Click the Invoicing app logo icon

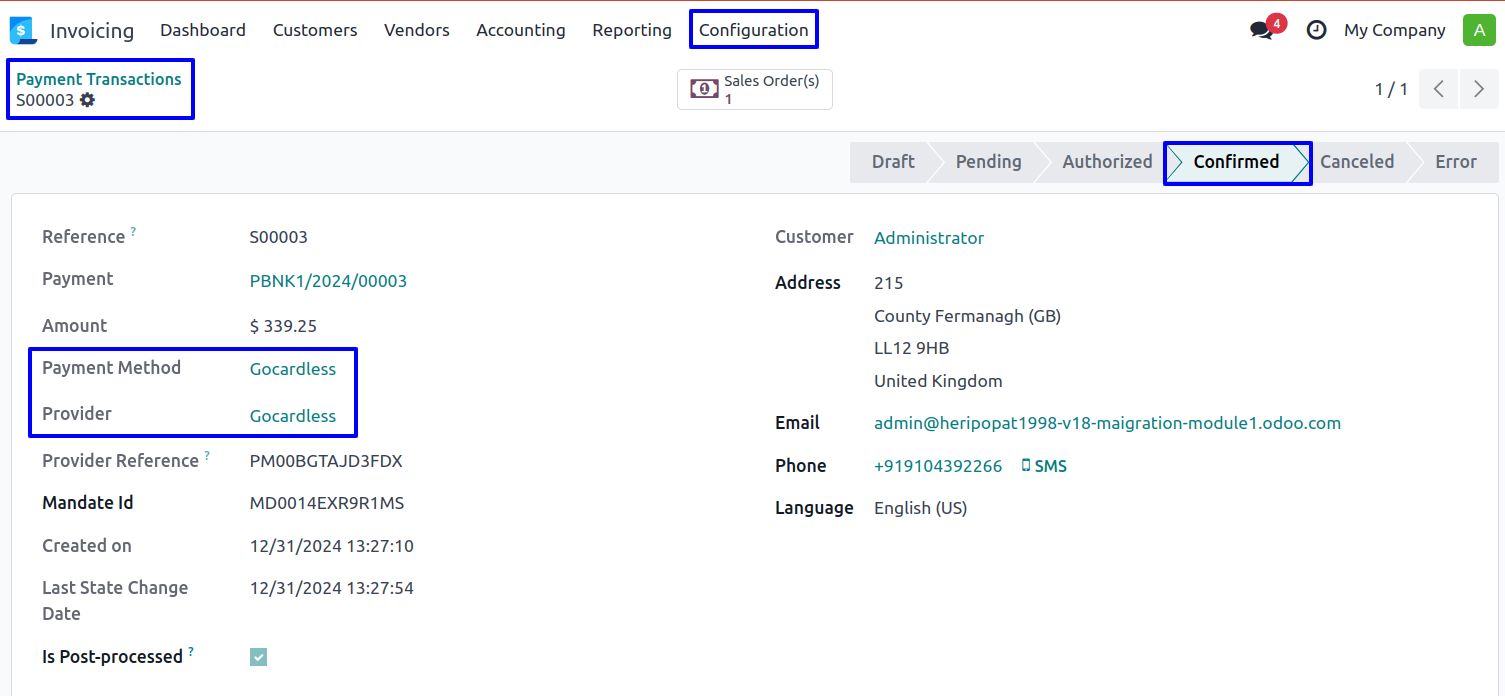pos(22,31)
